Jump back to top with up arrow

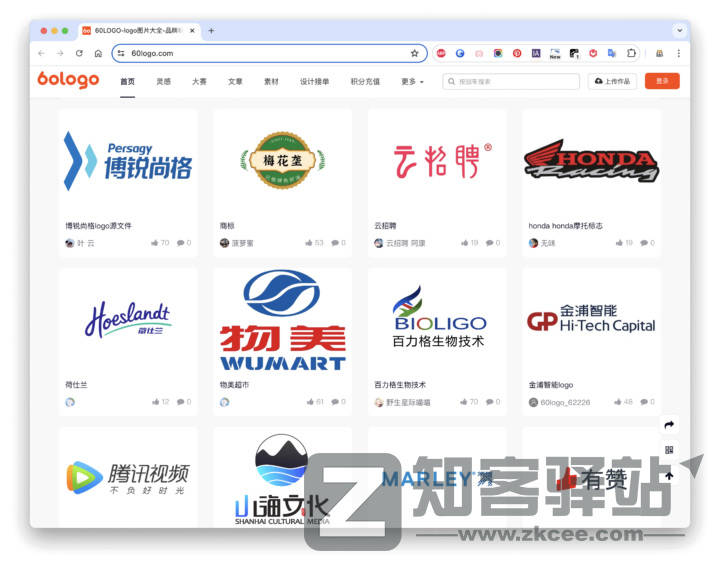[x=669, y=476]
